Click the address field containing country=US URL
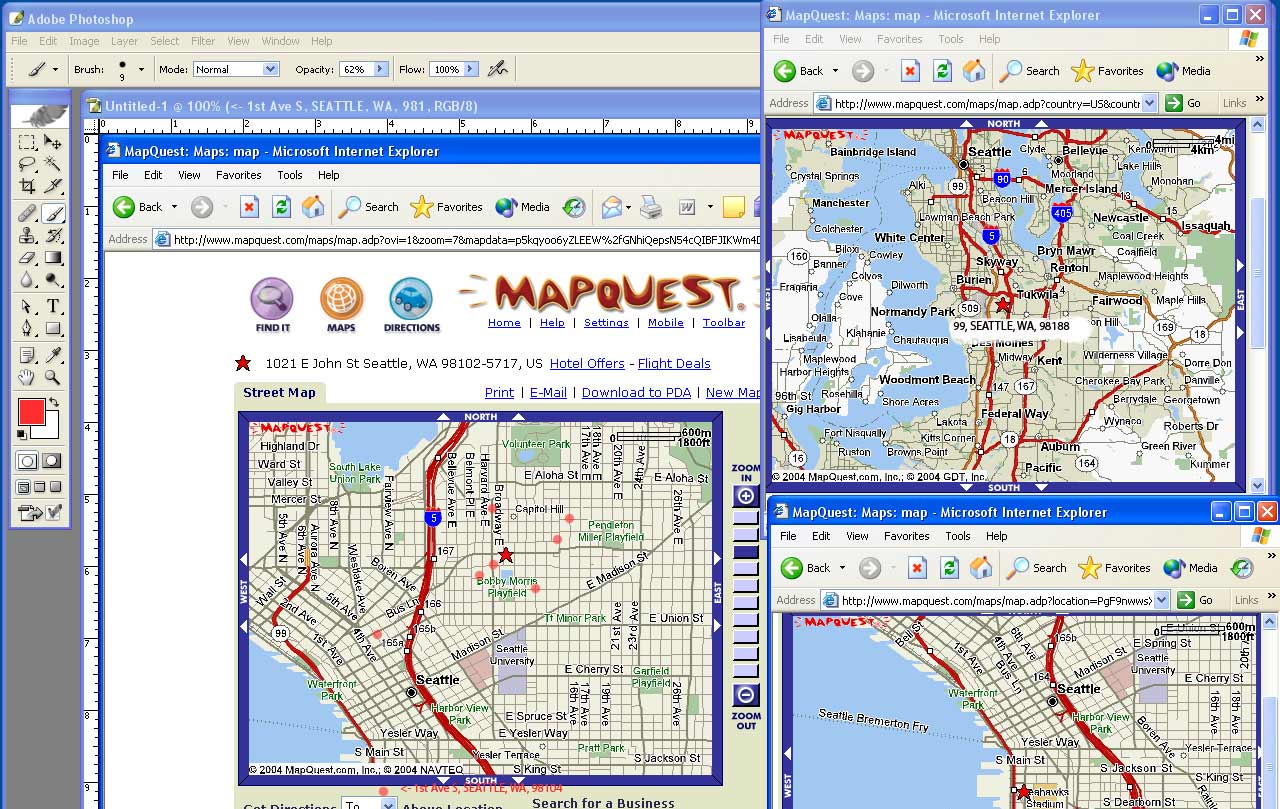This screenshot has height=809, width=1280. [x=985, y=103]
